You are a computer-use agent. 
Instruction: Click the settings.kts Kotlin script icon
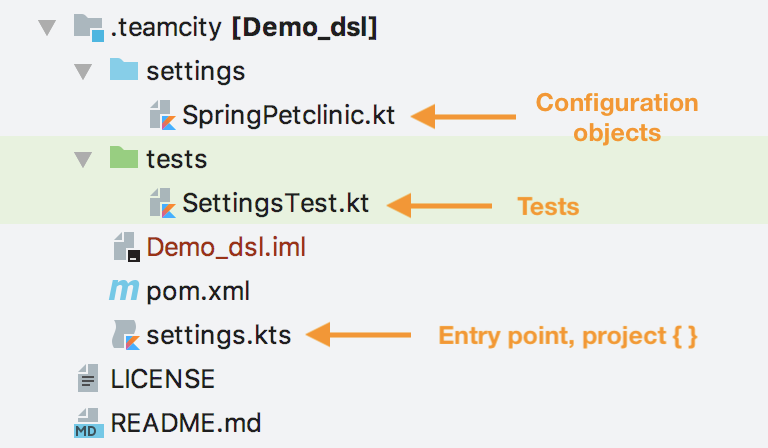126,335
